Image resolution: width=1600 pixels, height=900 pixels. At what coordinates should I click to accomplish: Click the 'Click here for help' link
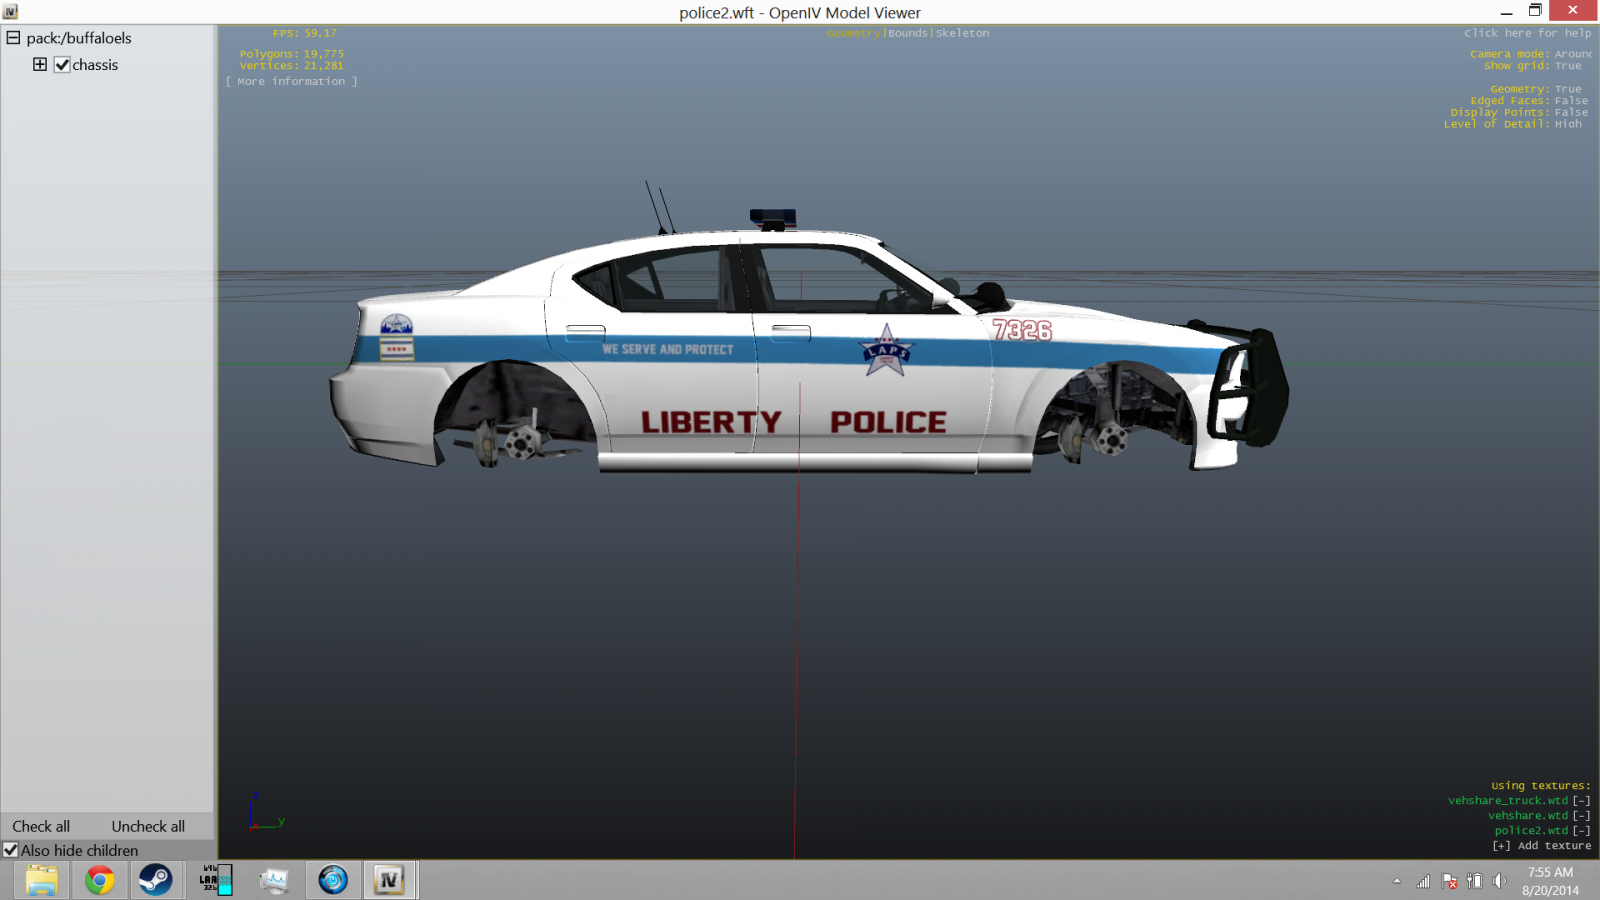pos(1527,33)
